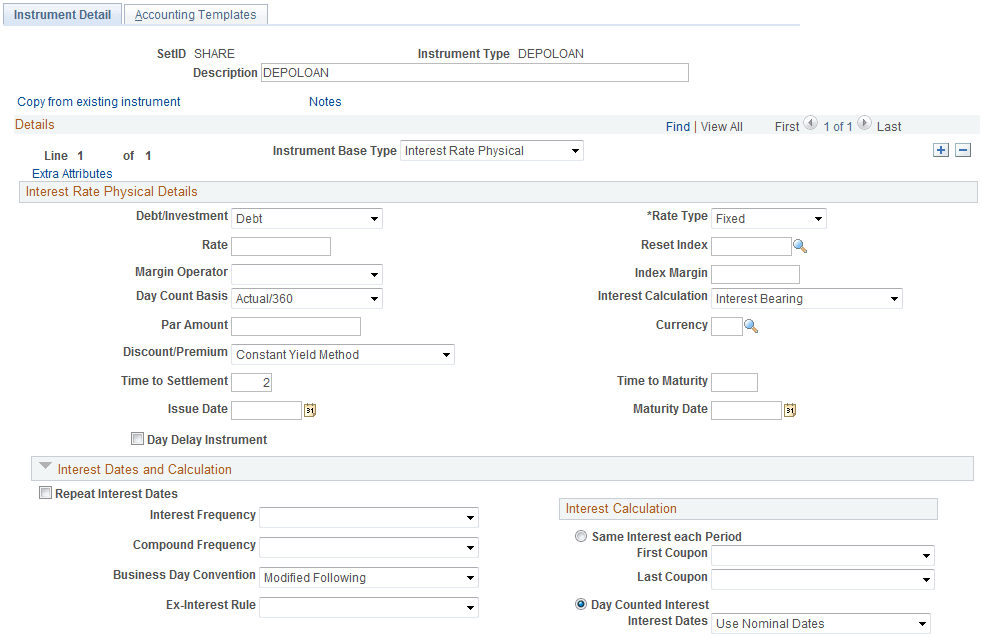983x637 pixels.
Task: Click the View All link
Action: click(x=721, y=126)
